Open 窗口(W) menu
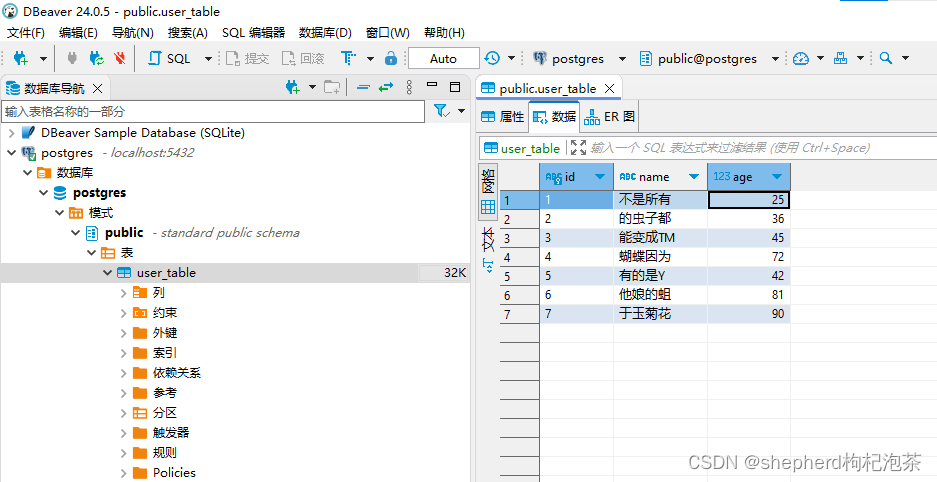 pos(388,33)
